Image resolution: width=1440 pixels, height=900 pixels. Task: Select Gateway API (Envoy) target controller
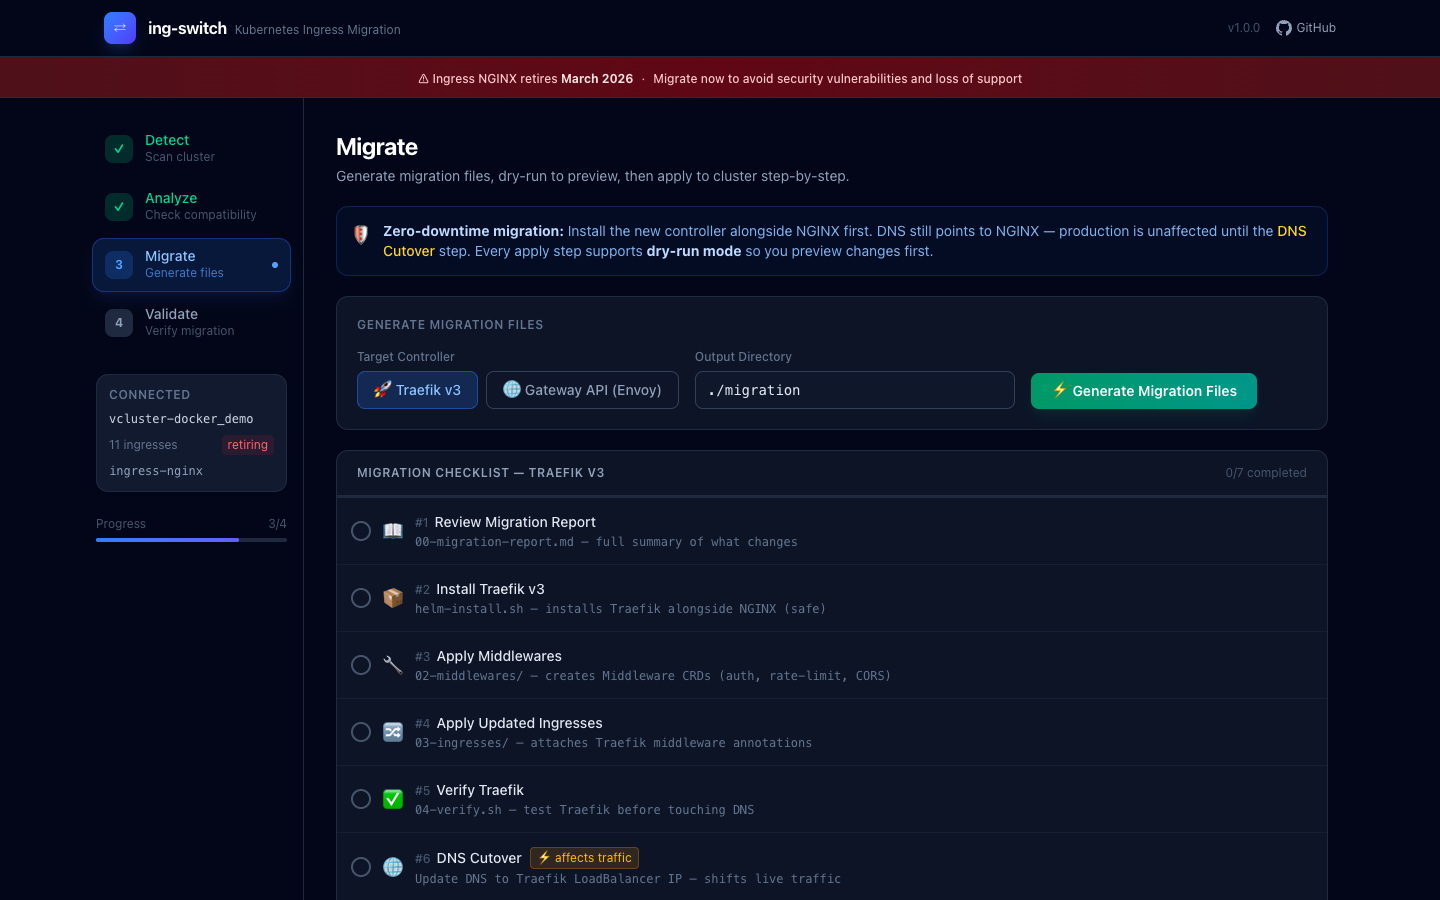(582, 390)
